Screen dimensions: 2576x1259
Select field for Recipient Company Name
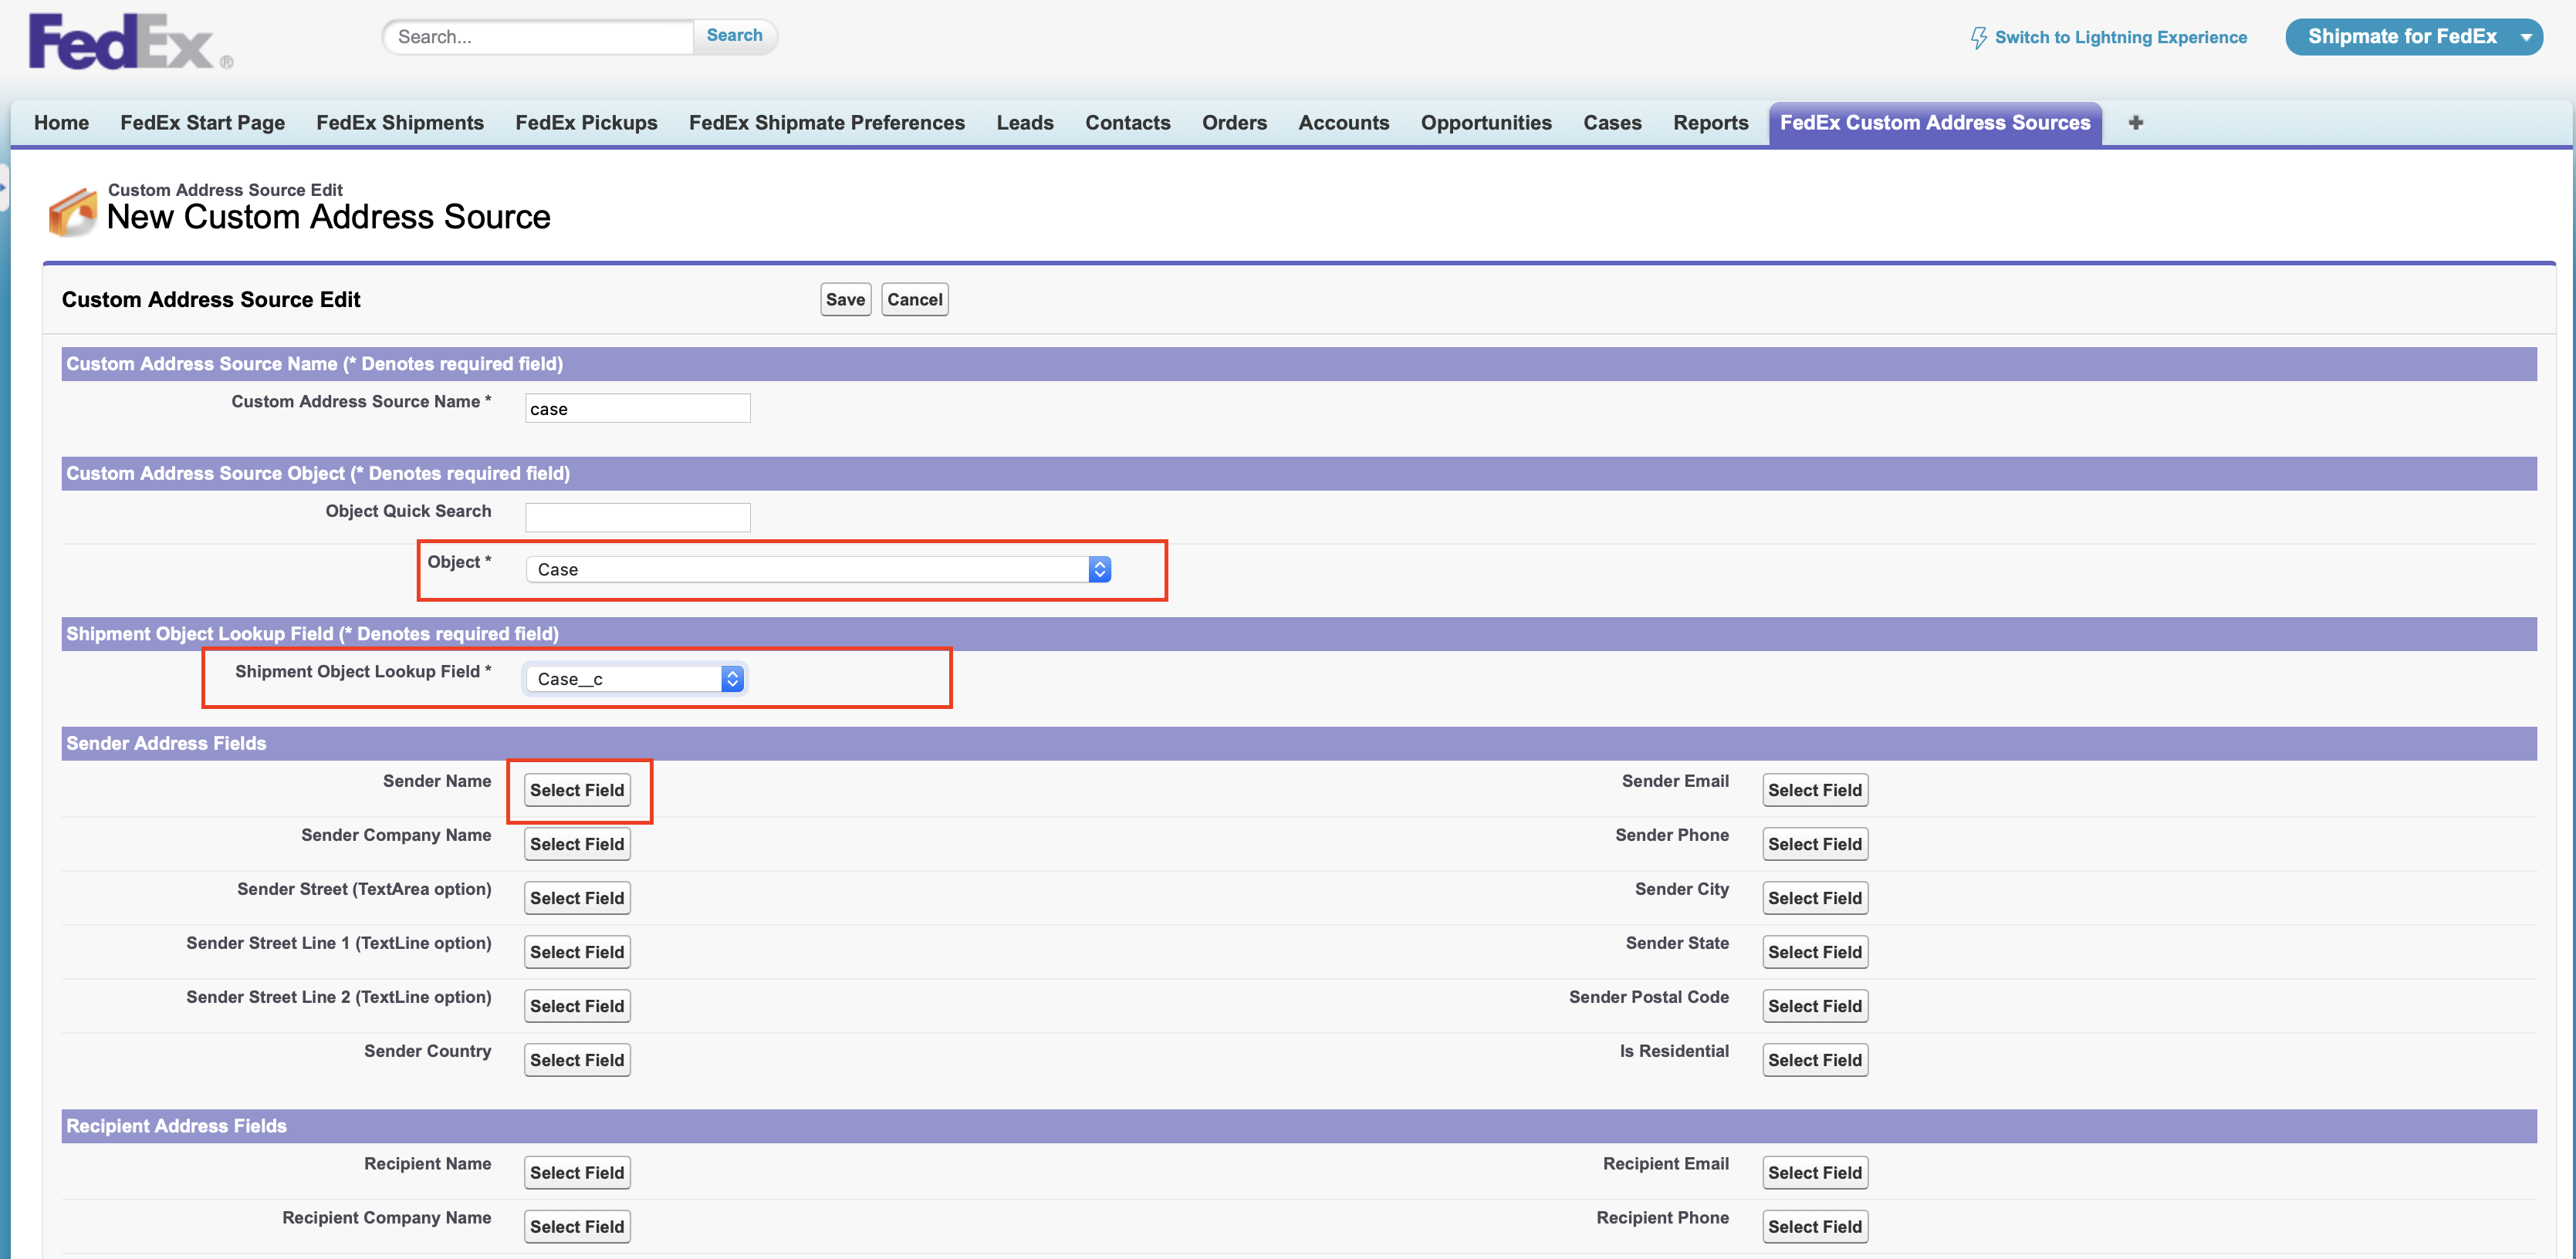[x=577, y=1227]
